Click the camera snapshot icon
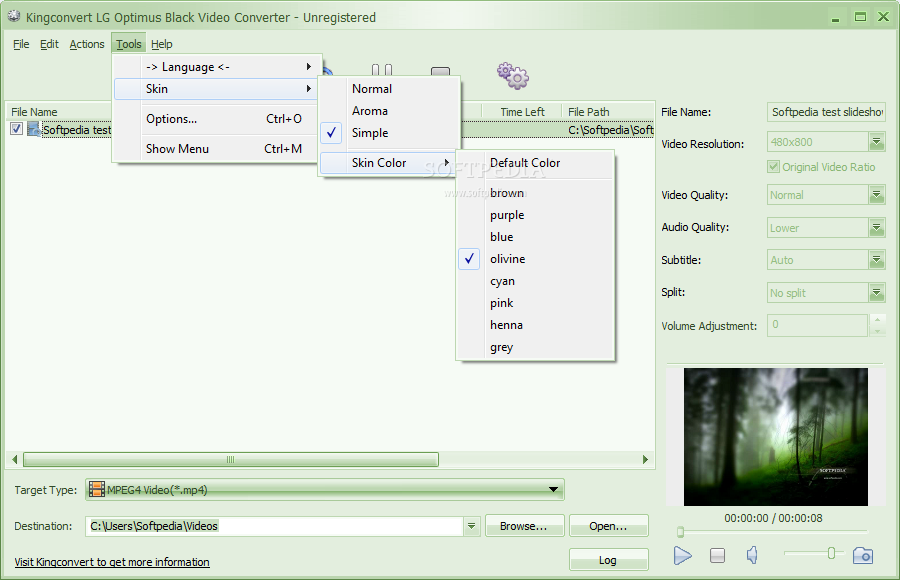Viewport: 900px width, 580px height. coord(863,555)
